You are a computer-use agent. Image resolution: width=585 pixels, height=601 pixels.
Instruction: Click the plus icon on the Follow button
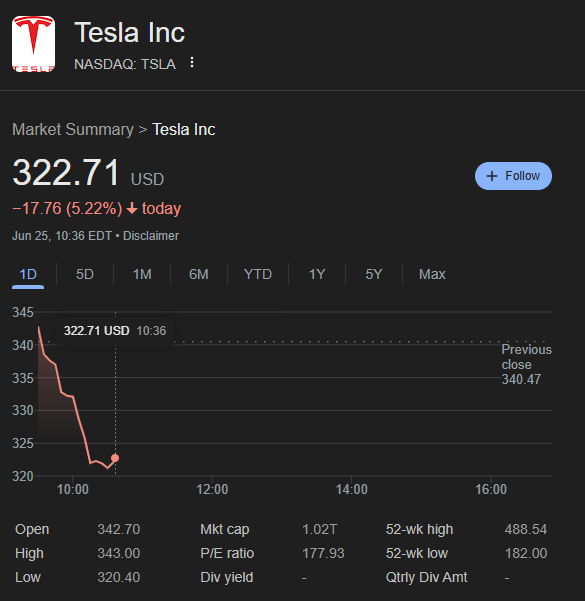491,176
